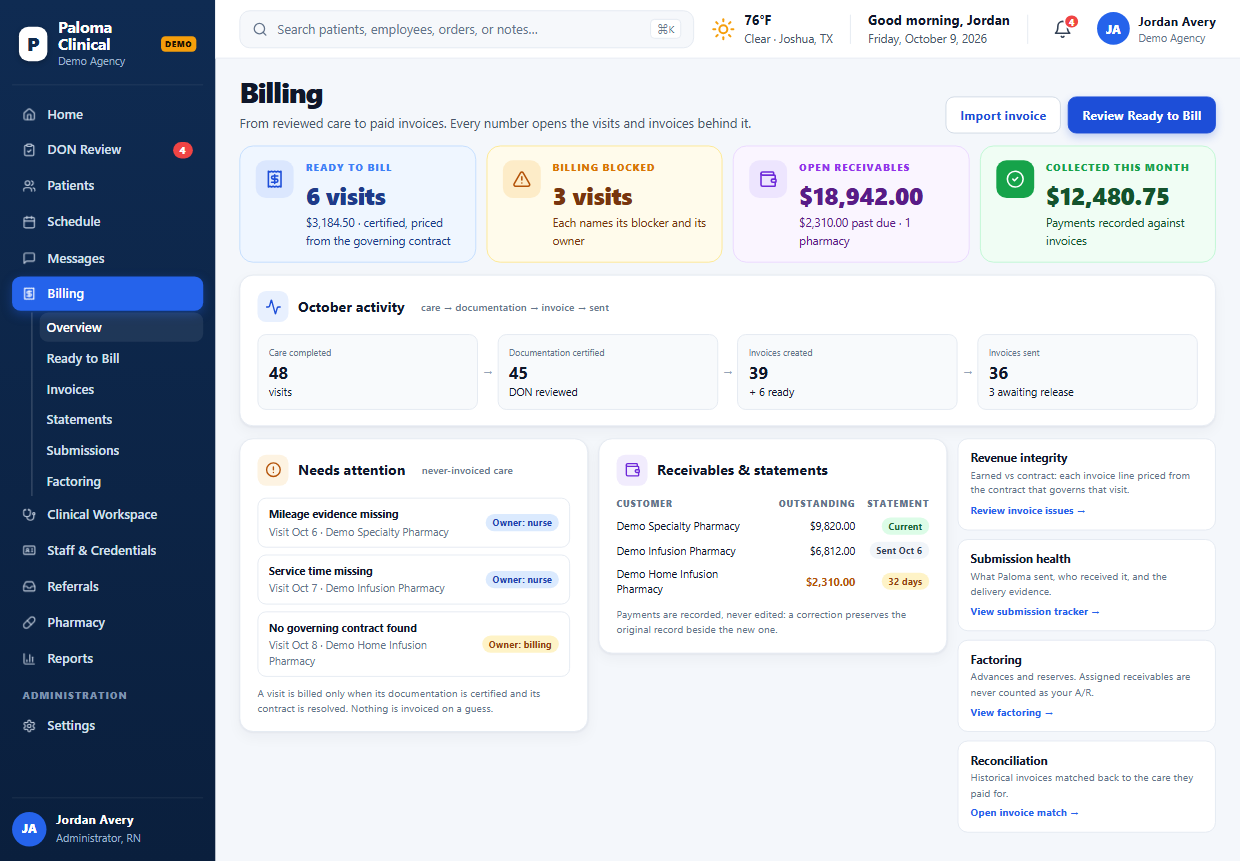Click the DEMO badge beside Paloma Clinical
Screen dimensions: 1240x861
(178, 44)
